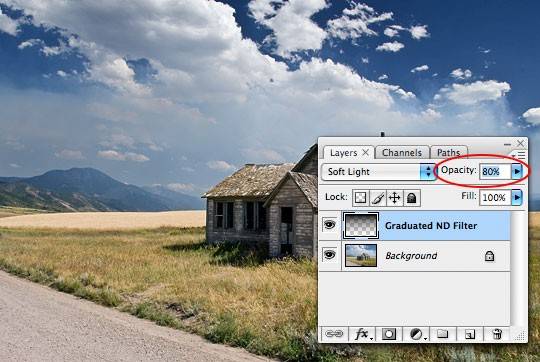Create a new layer group folder
This screenshot has height=362, width=540.
(x=443, y=334)
